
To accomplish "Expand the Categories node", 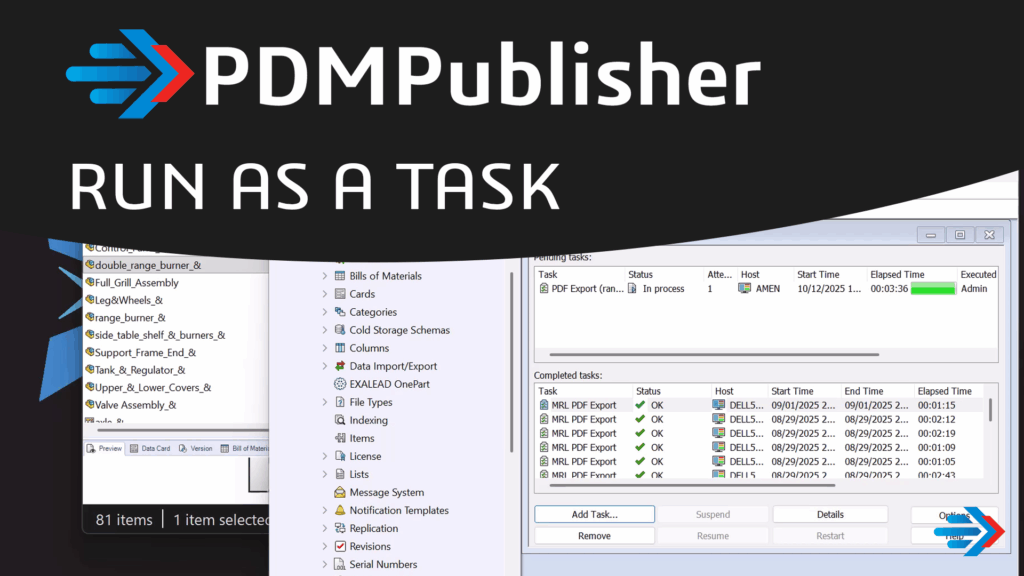I will pos(325,312).
